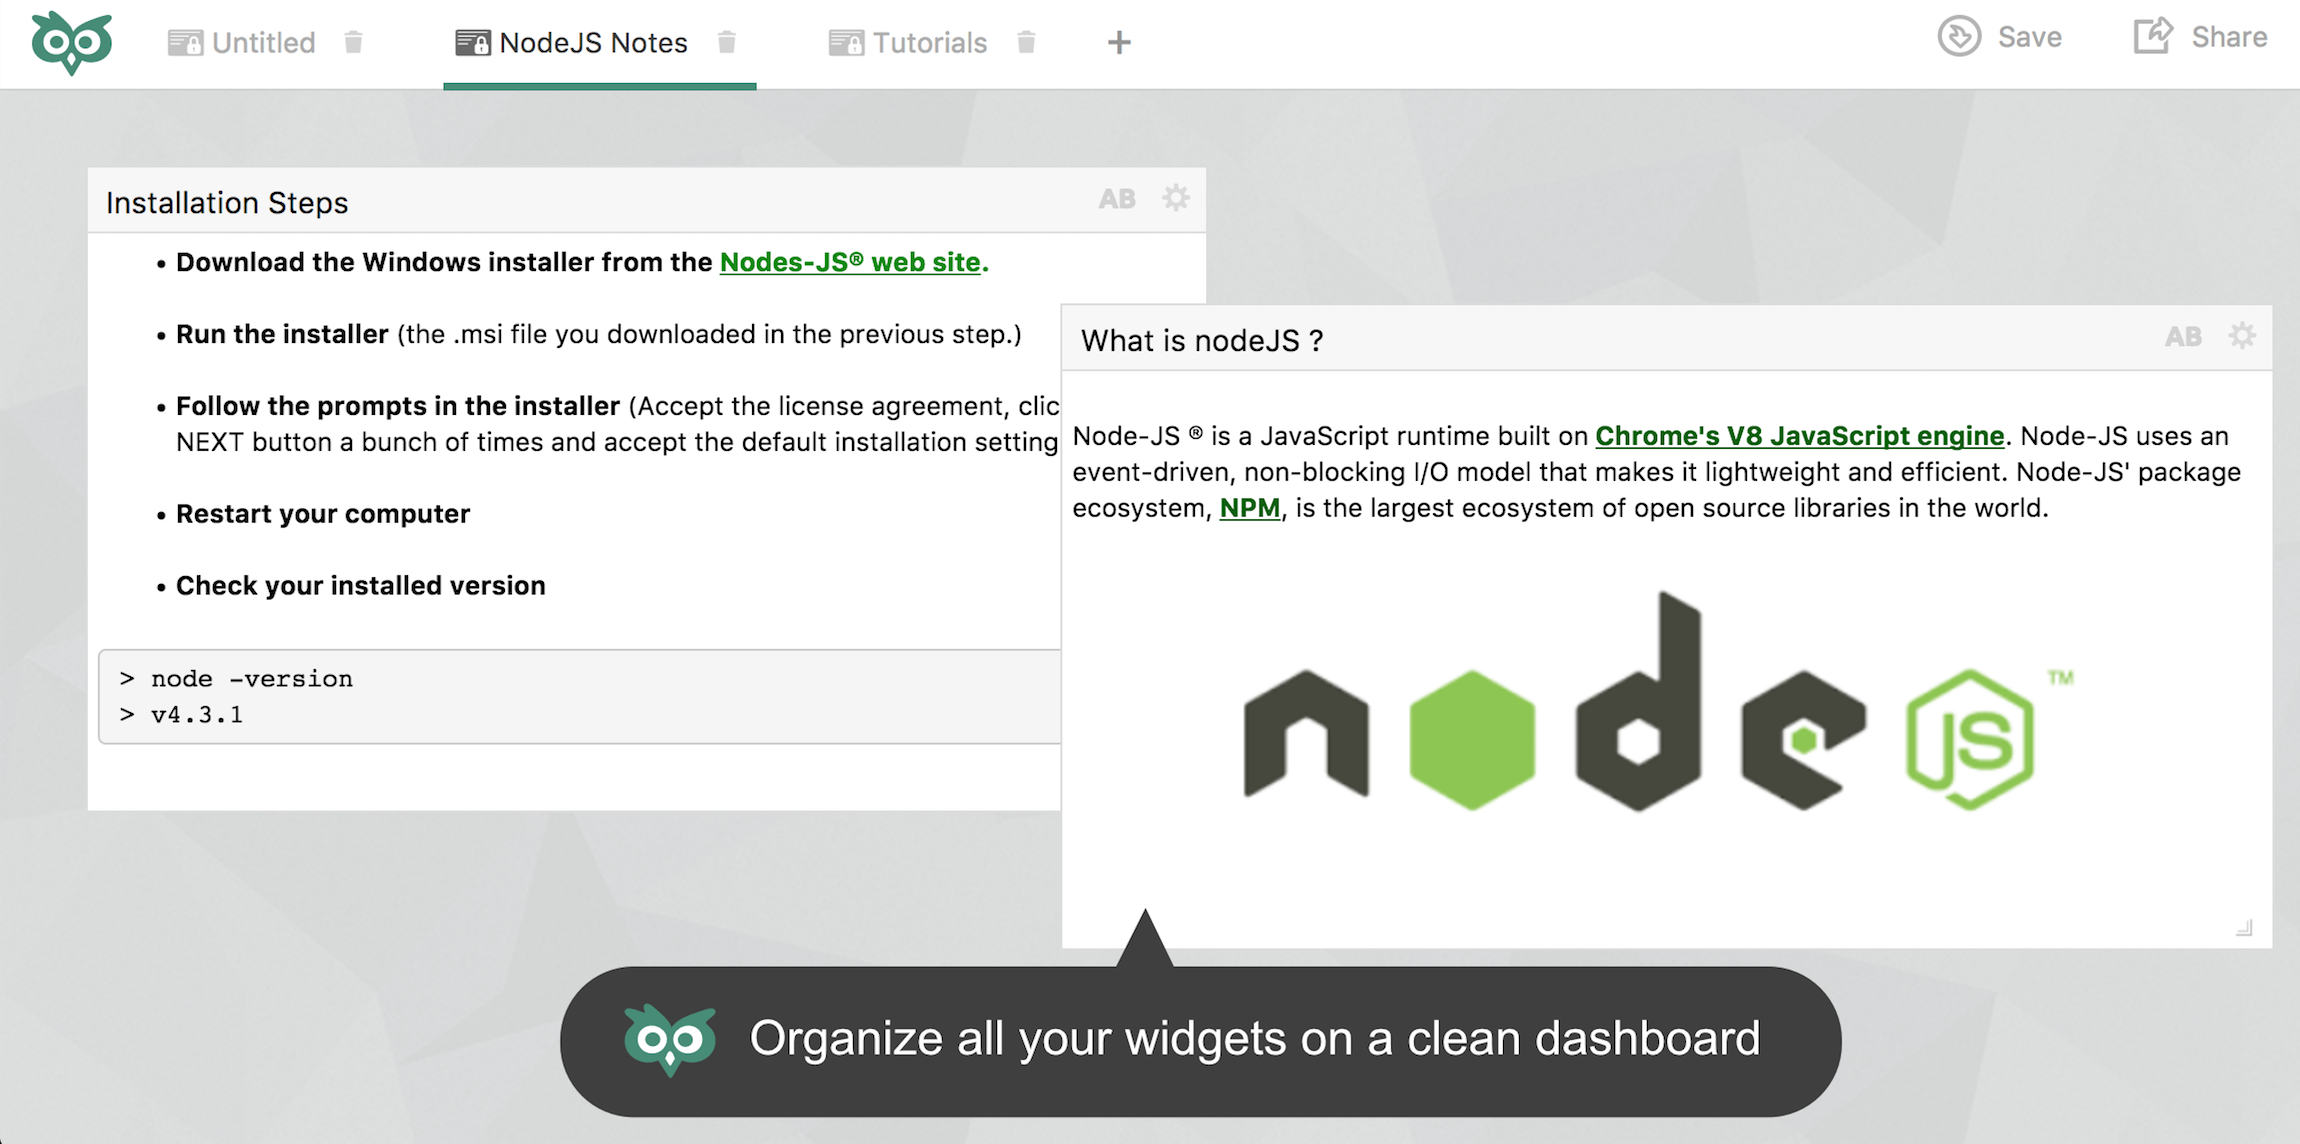Open the NPM hyperlink

(x=1249, y=508)
